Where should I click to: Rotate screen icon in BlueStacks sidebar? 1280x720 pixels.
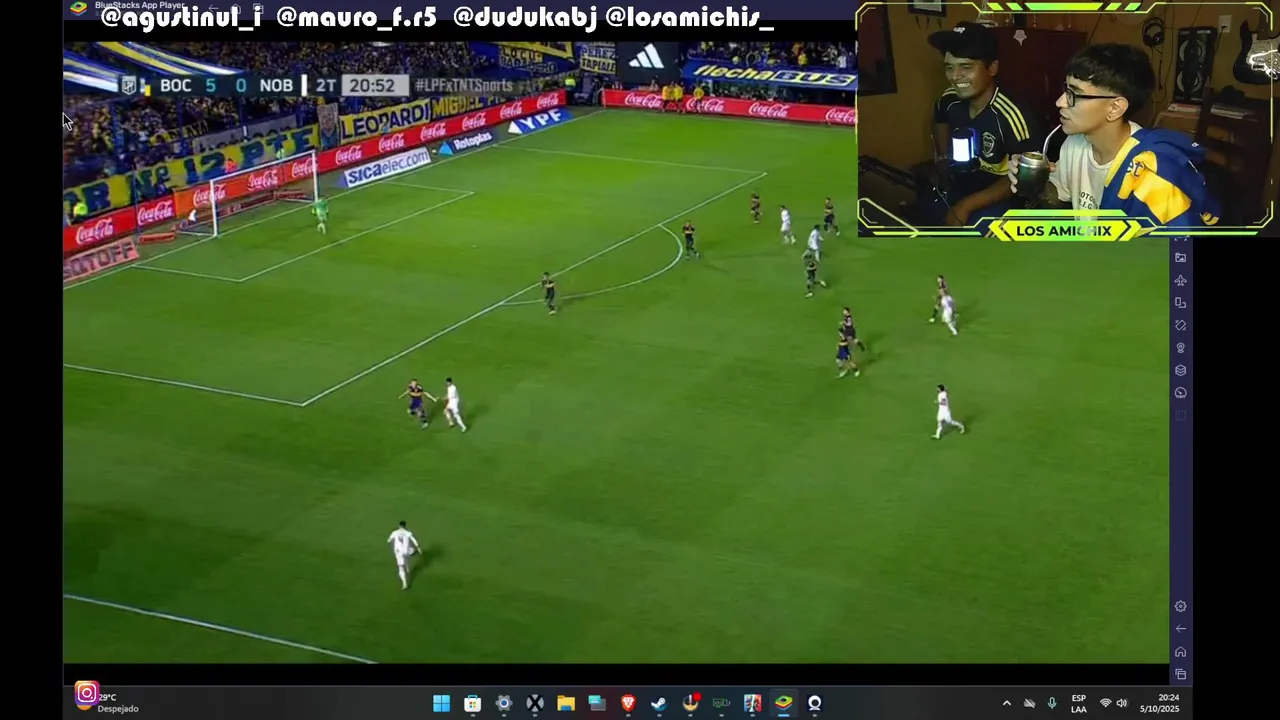1180,303
